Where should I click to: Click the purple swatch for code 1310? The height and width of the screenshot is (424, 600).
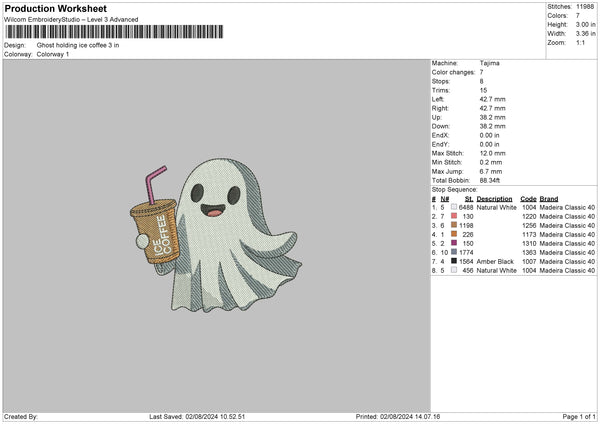coord(454,243)
